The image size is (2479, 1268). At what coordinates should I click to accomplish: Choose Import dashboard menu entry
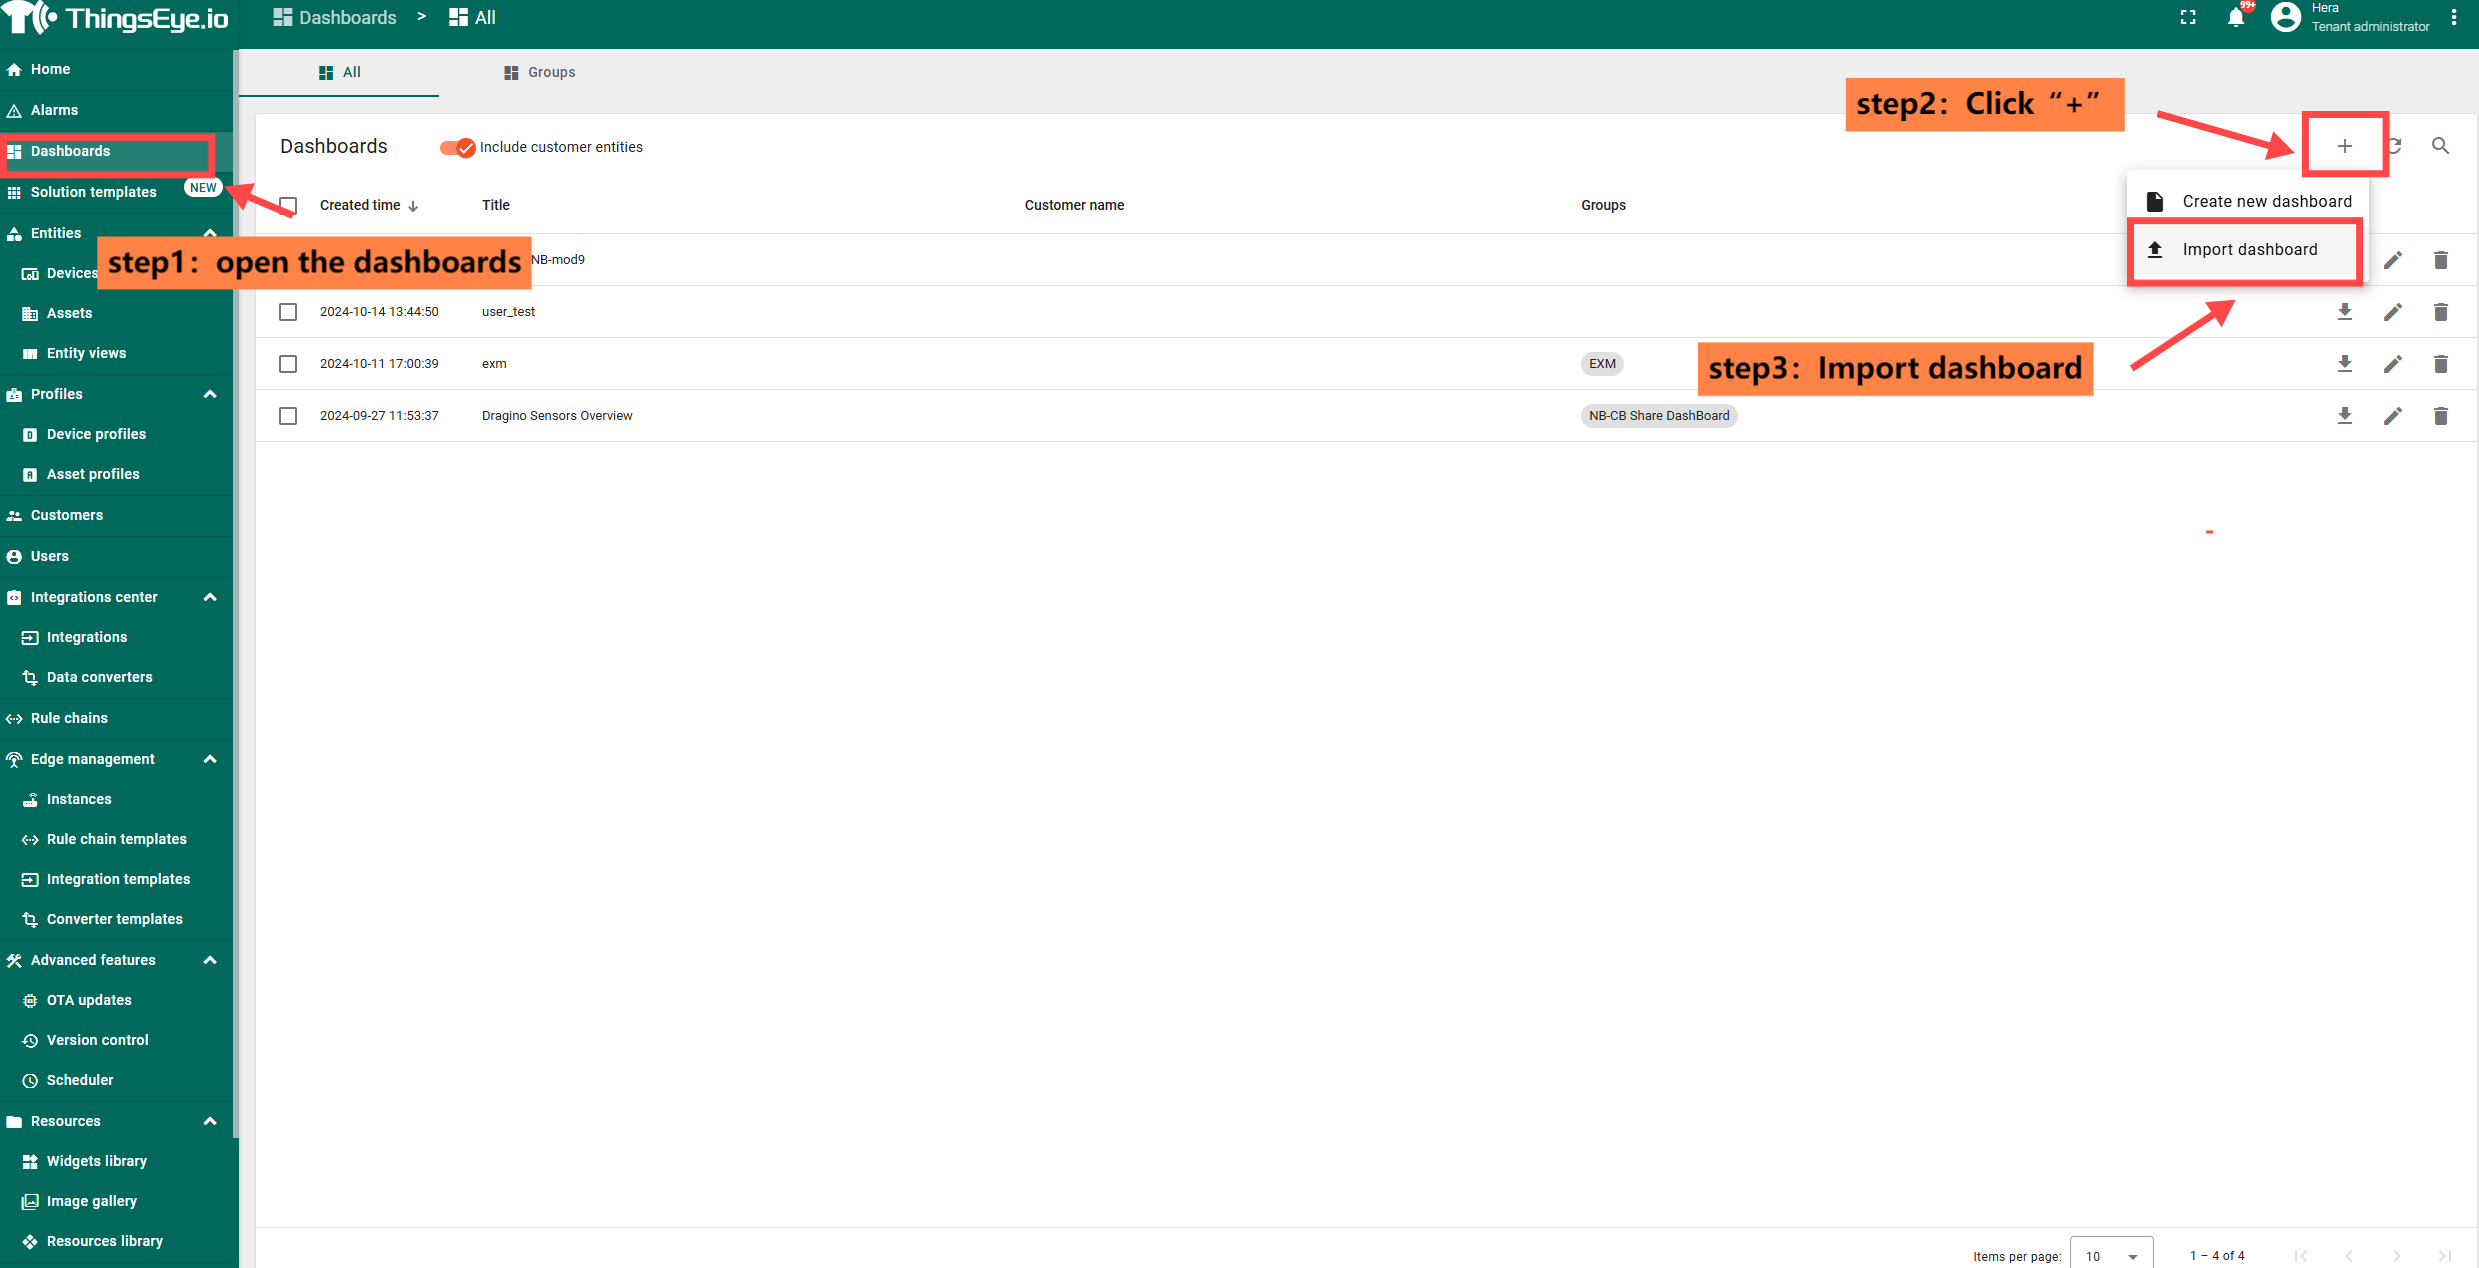click(x=2248, y=250)
